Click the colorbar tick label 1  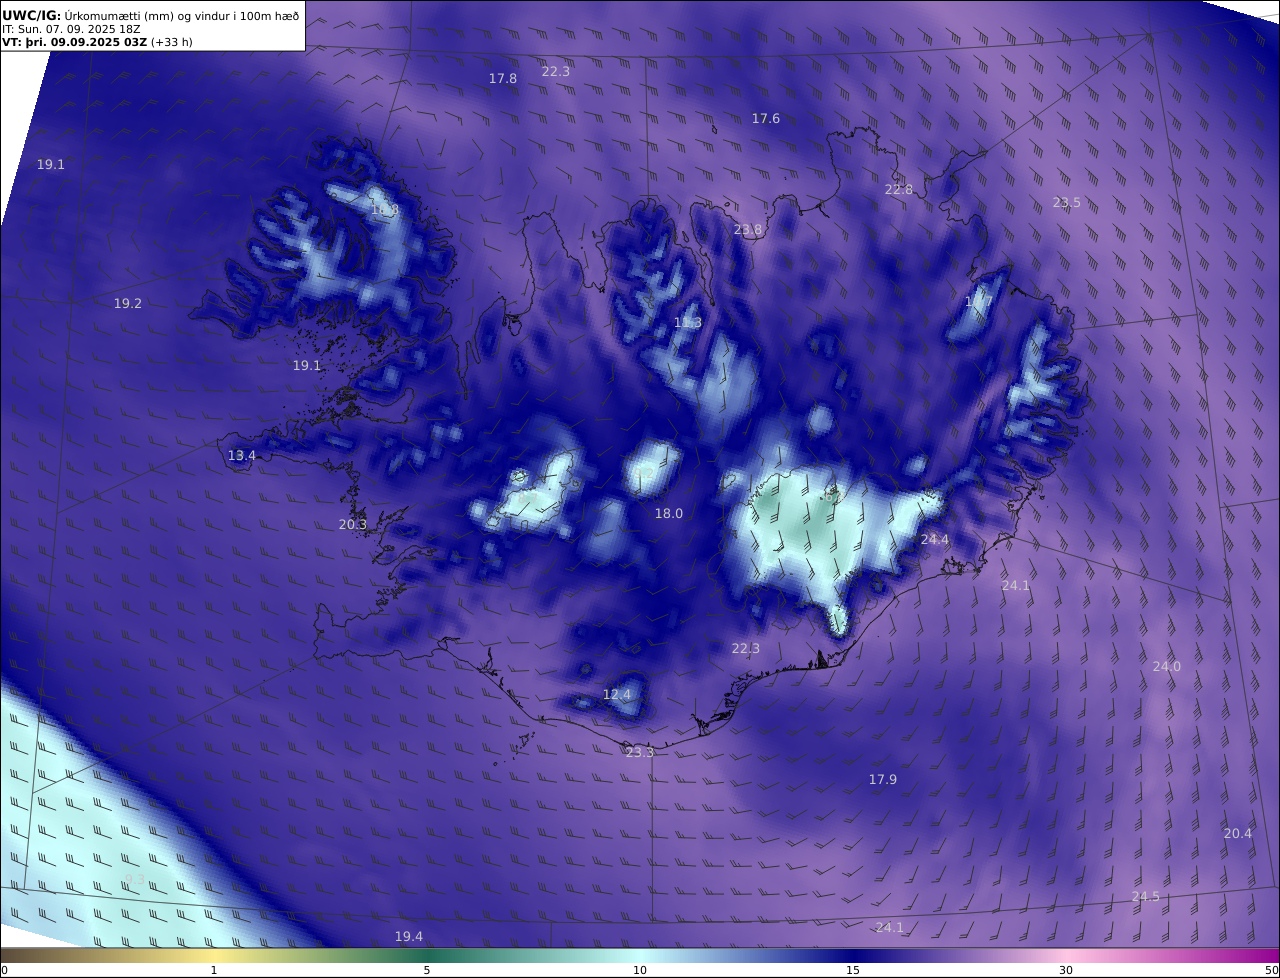pos(214,970)
